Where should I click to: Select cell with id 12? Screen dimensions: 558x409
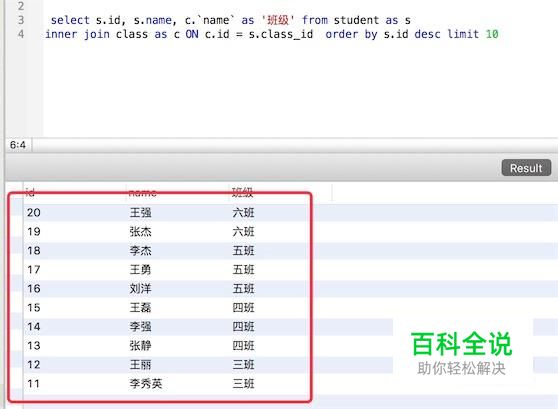pos(34,365)
